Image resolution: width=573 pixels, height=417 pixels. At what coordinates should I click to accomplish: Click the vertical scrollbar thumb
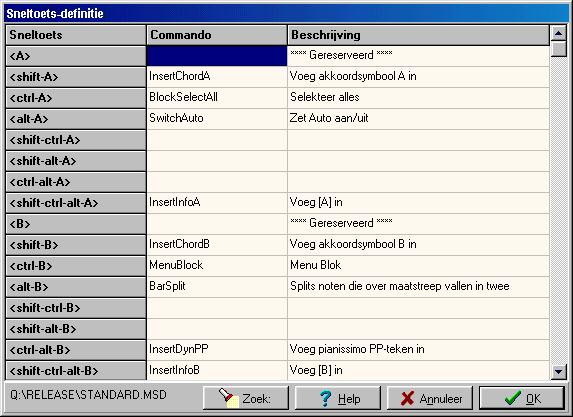pyautogui.click(x=558, y=49)
